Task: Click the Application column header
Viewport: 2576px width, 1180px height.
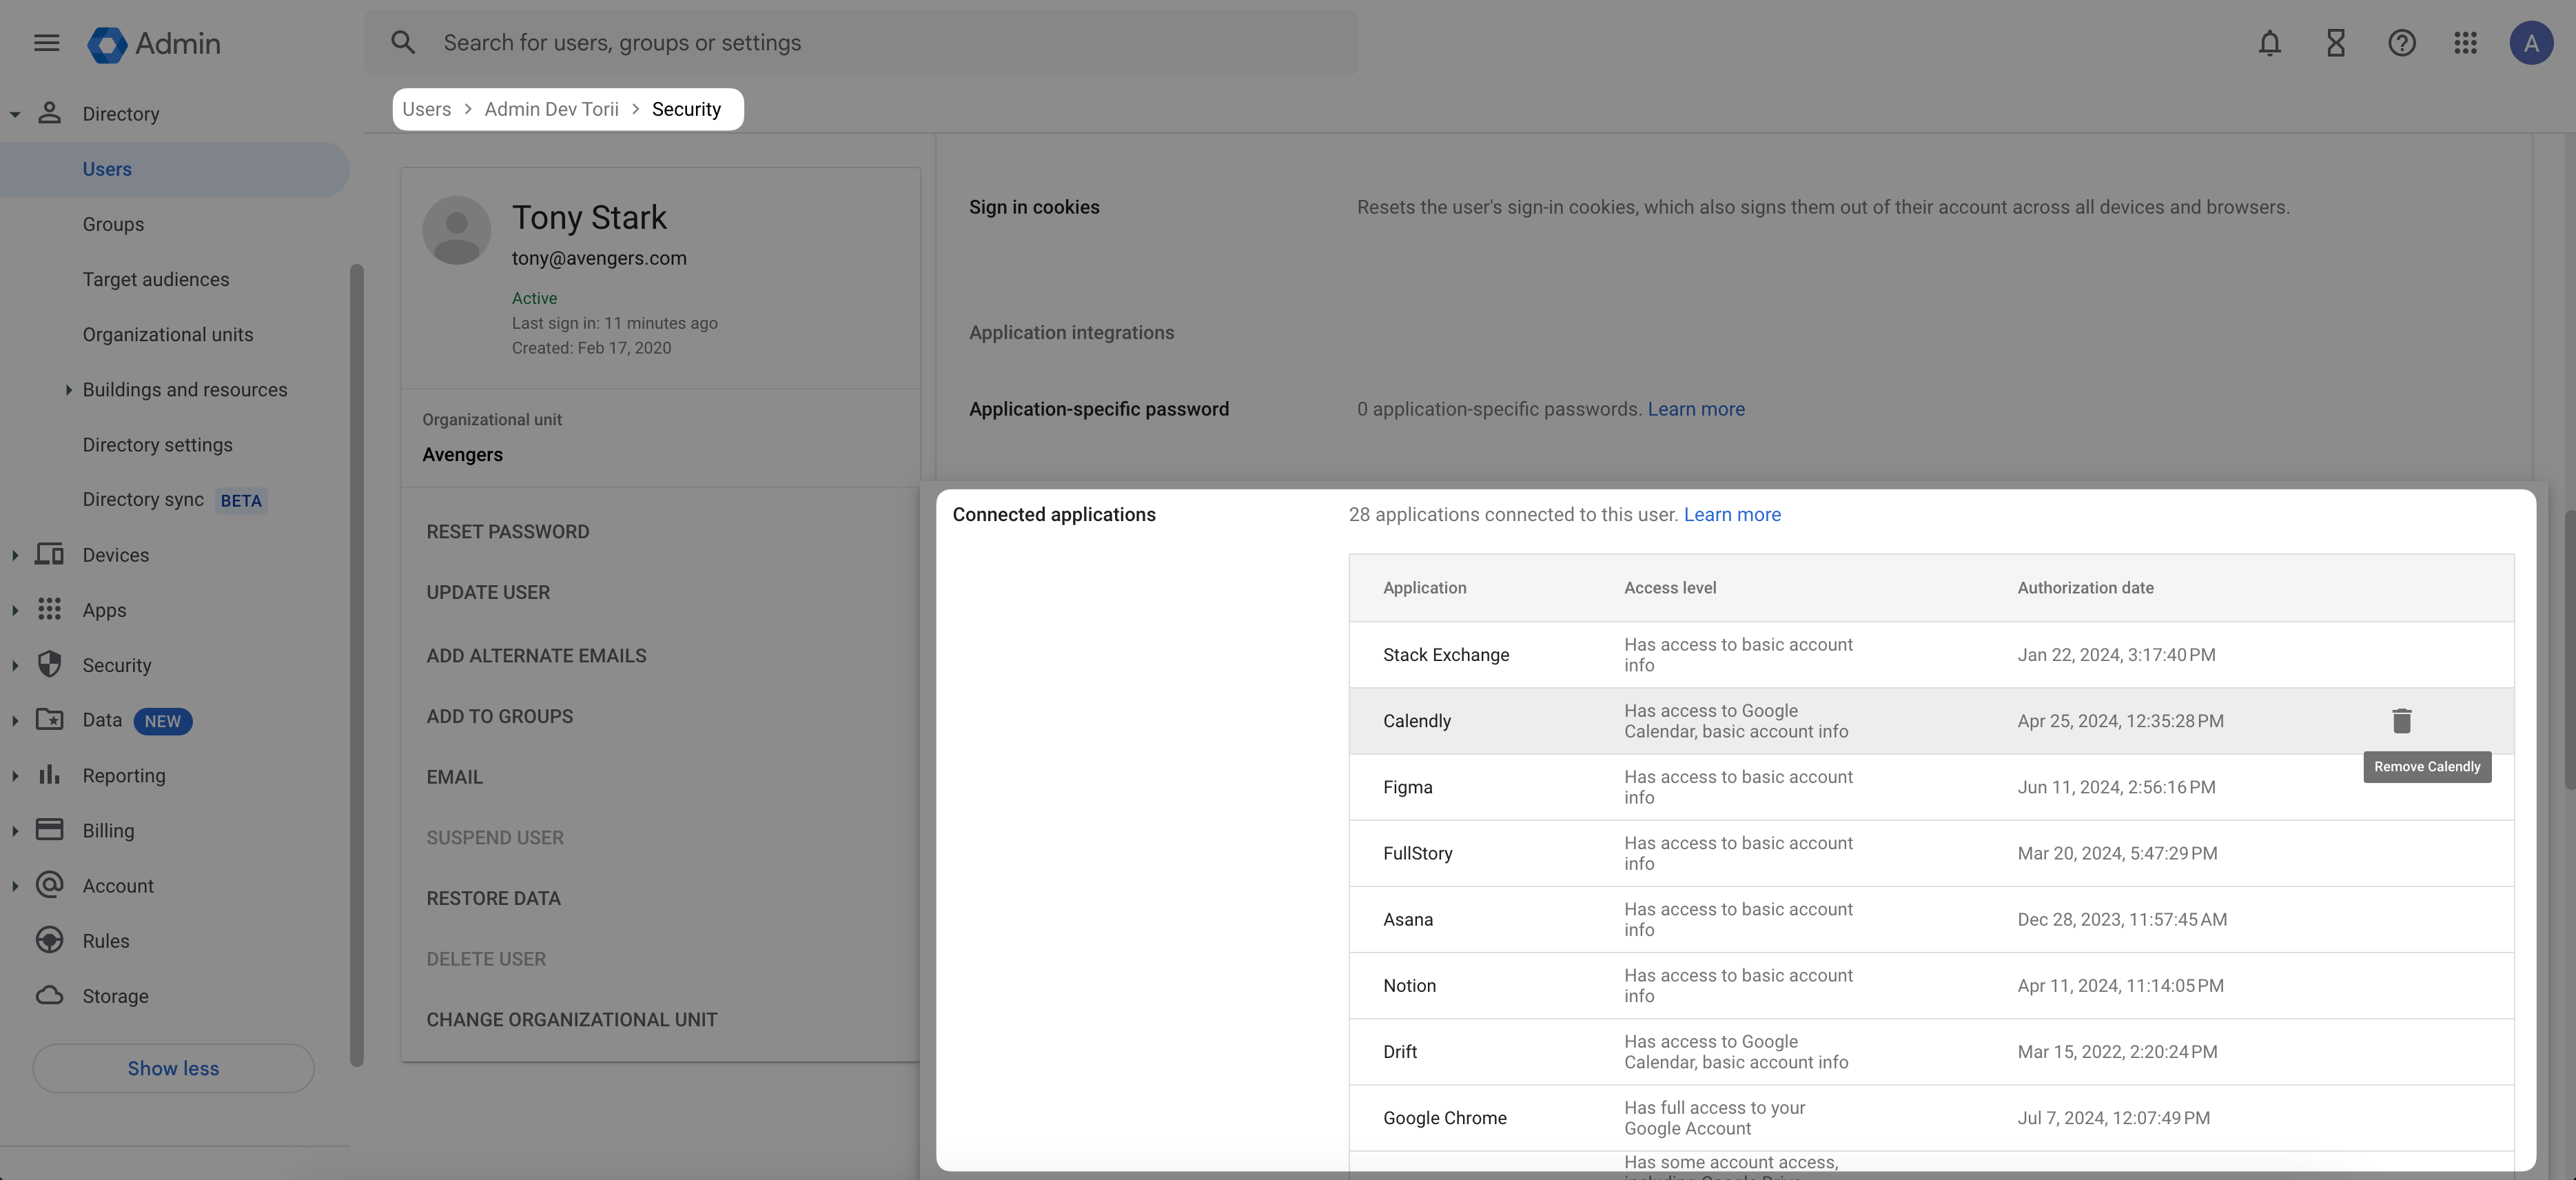Action: (1424, 588)
